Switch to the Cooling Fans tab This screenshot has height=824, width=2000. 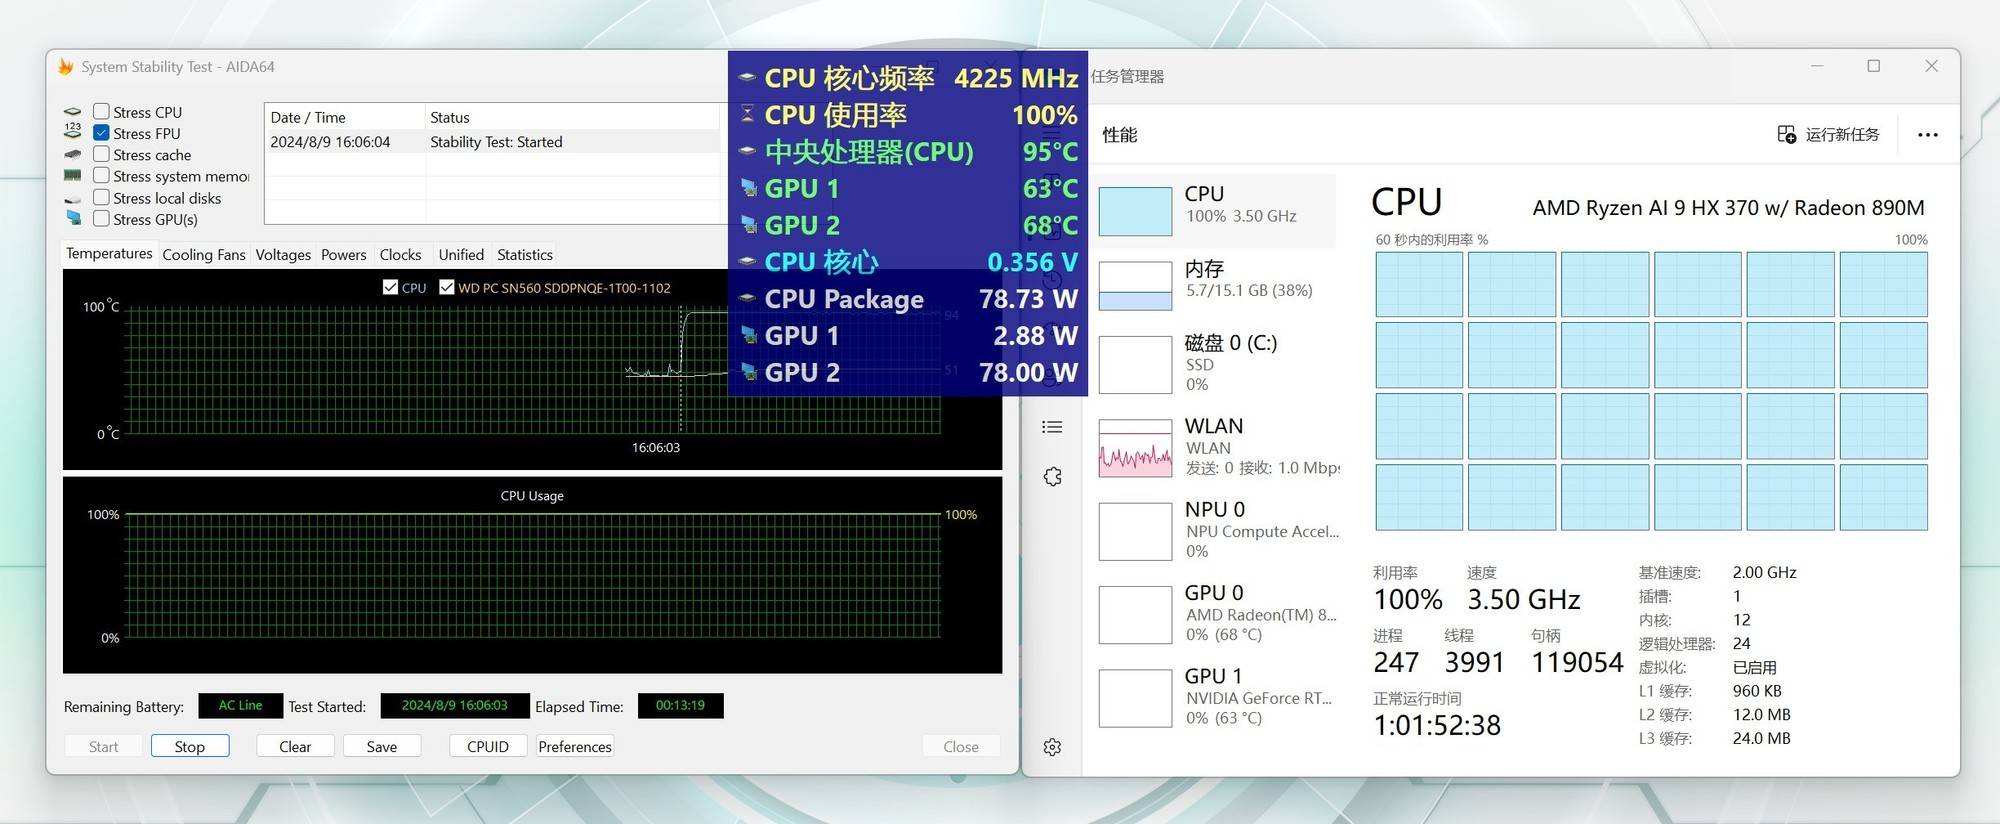(204, 255)
